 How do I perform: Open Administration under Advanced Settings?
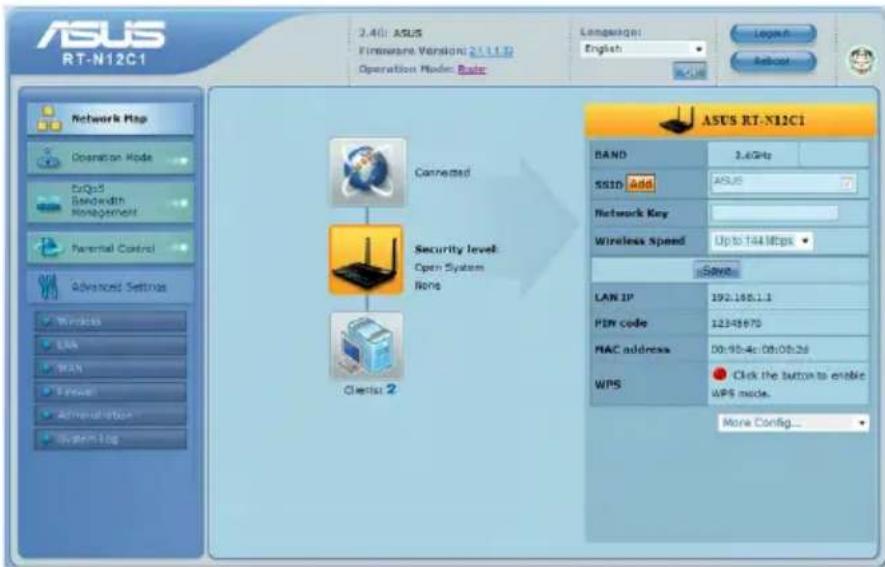[110, 415]
